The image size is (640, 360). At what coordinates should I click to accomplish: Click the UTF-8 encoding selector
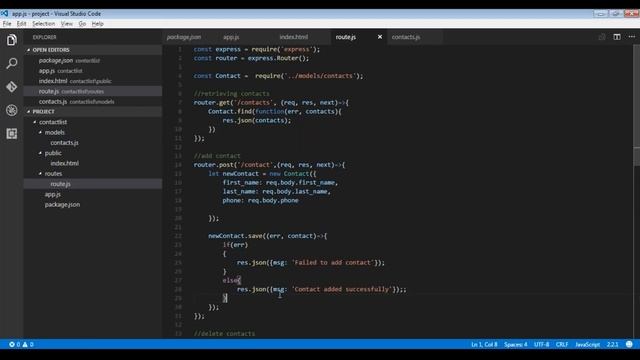[541, 344]
